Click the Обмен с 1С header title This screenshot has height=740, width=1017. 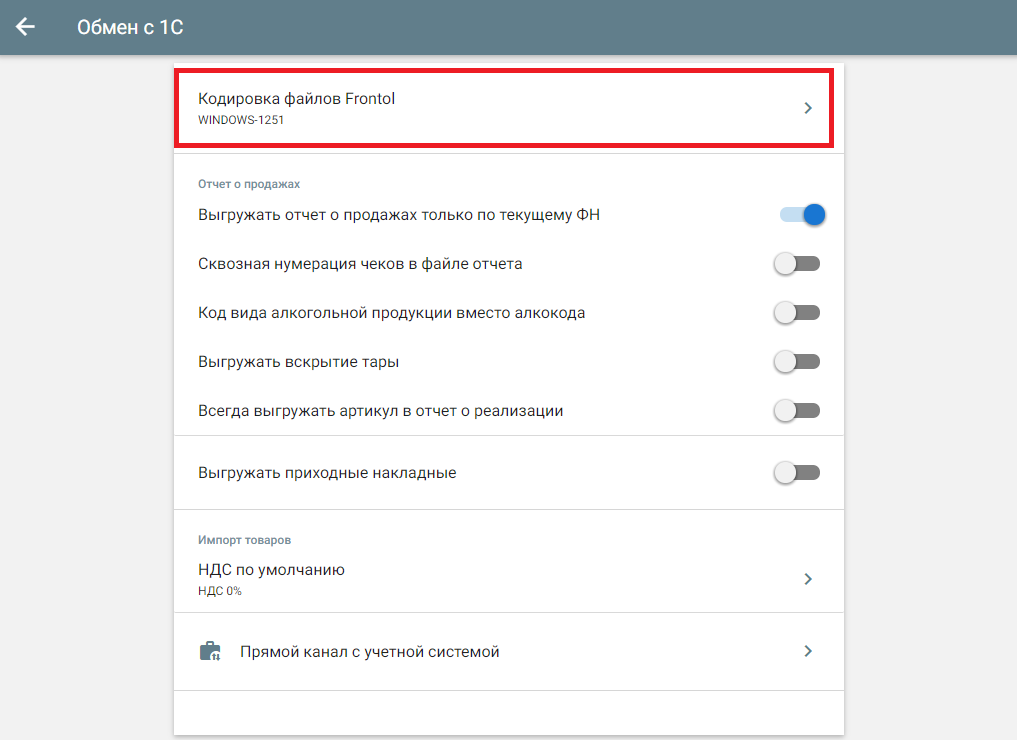tap(130, 27)
